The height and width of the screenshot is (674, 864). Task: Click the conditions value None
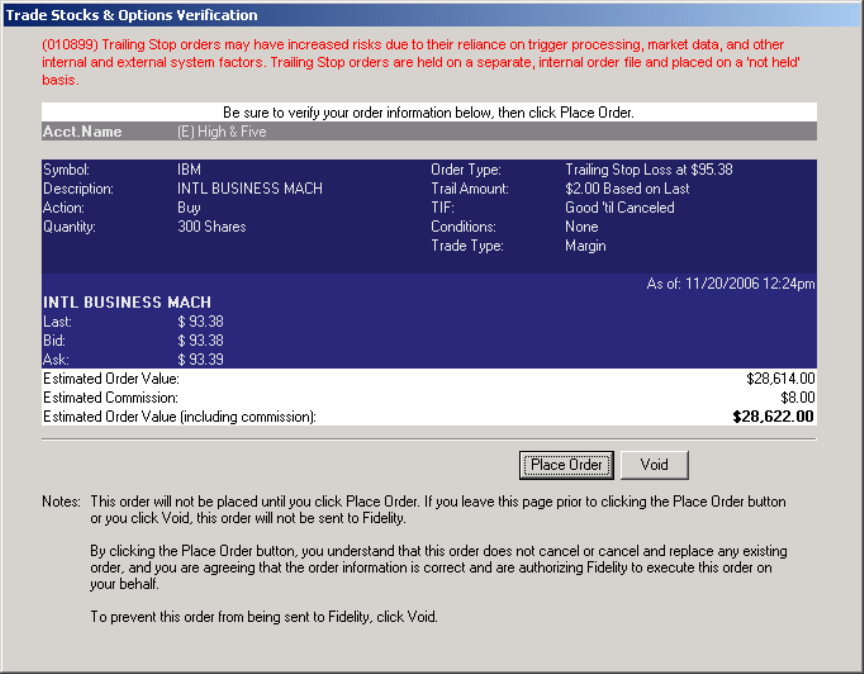pyautogui.click(x=581, y=227)
